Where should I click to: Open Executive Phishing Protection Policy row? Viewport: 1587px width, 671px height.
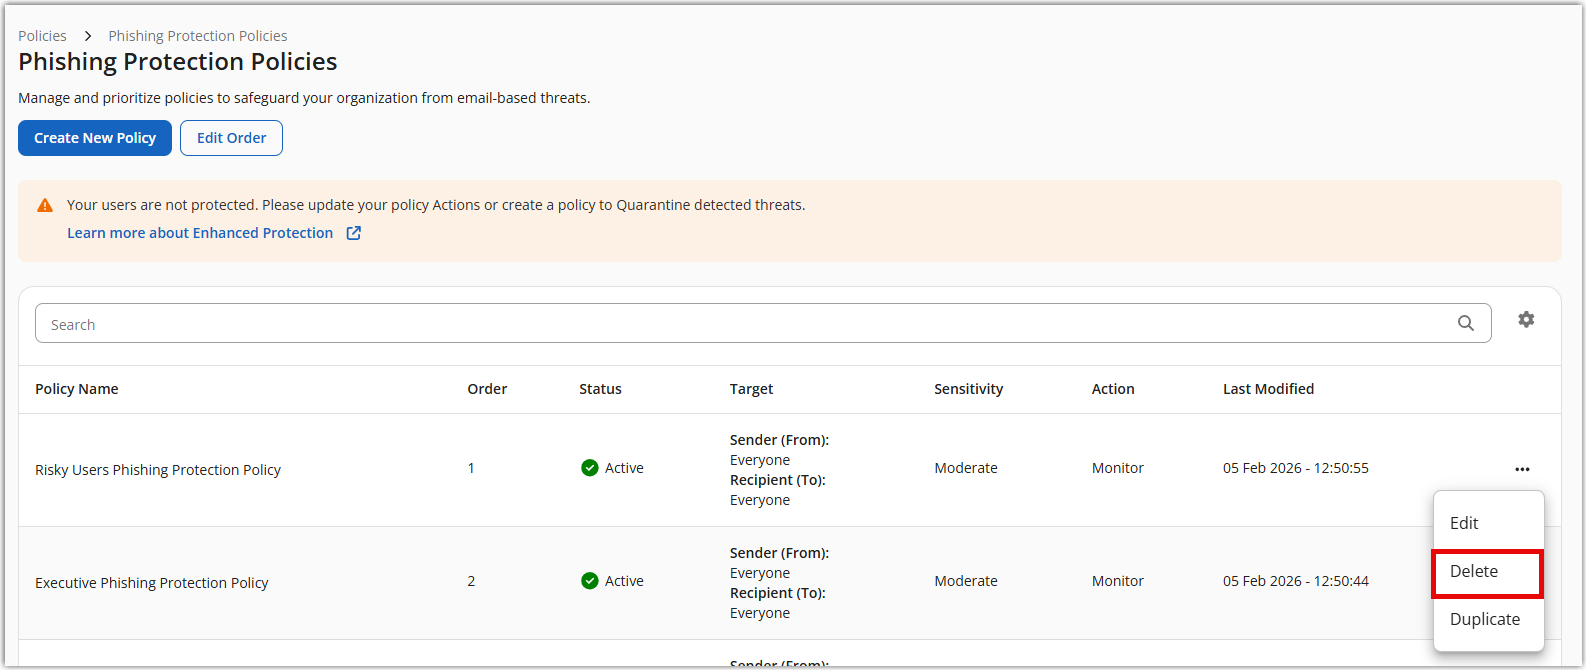pyautogui.click(x=152, y=583)
